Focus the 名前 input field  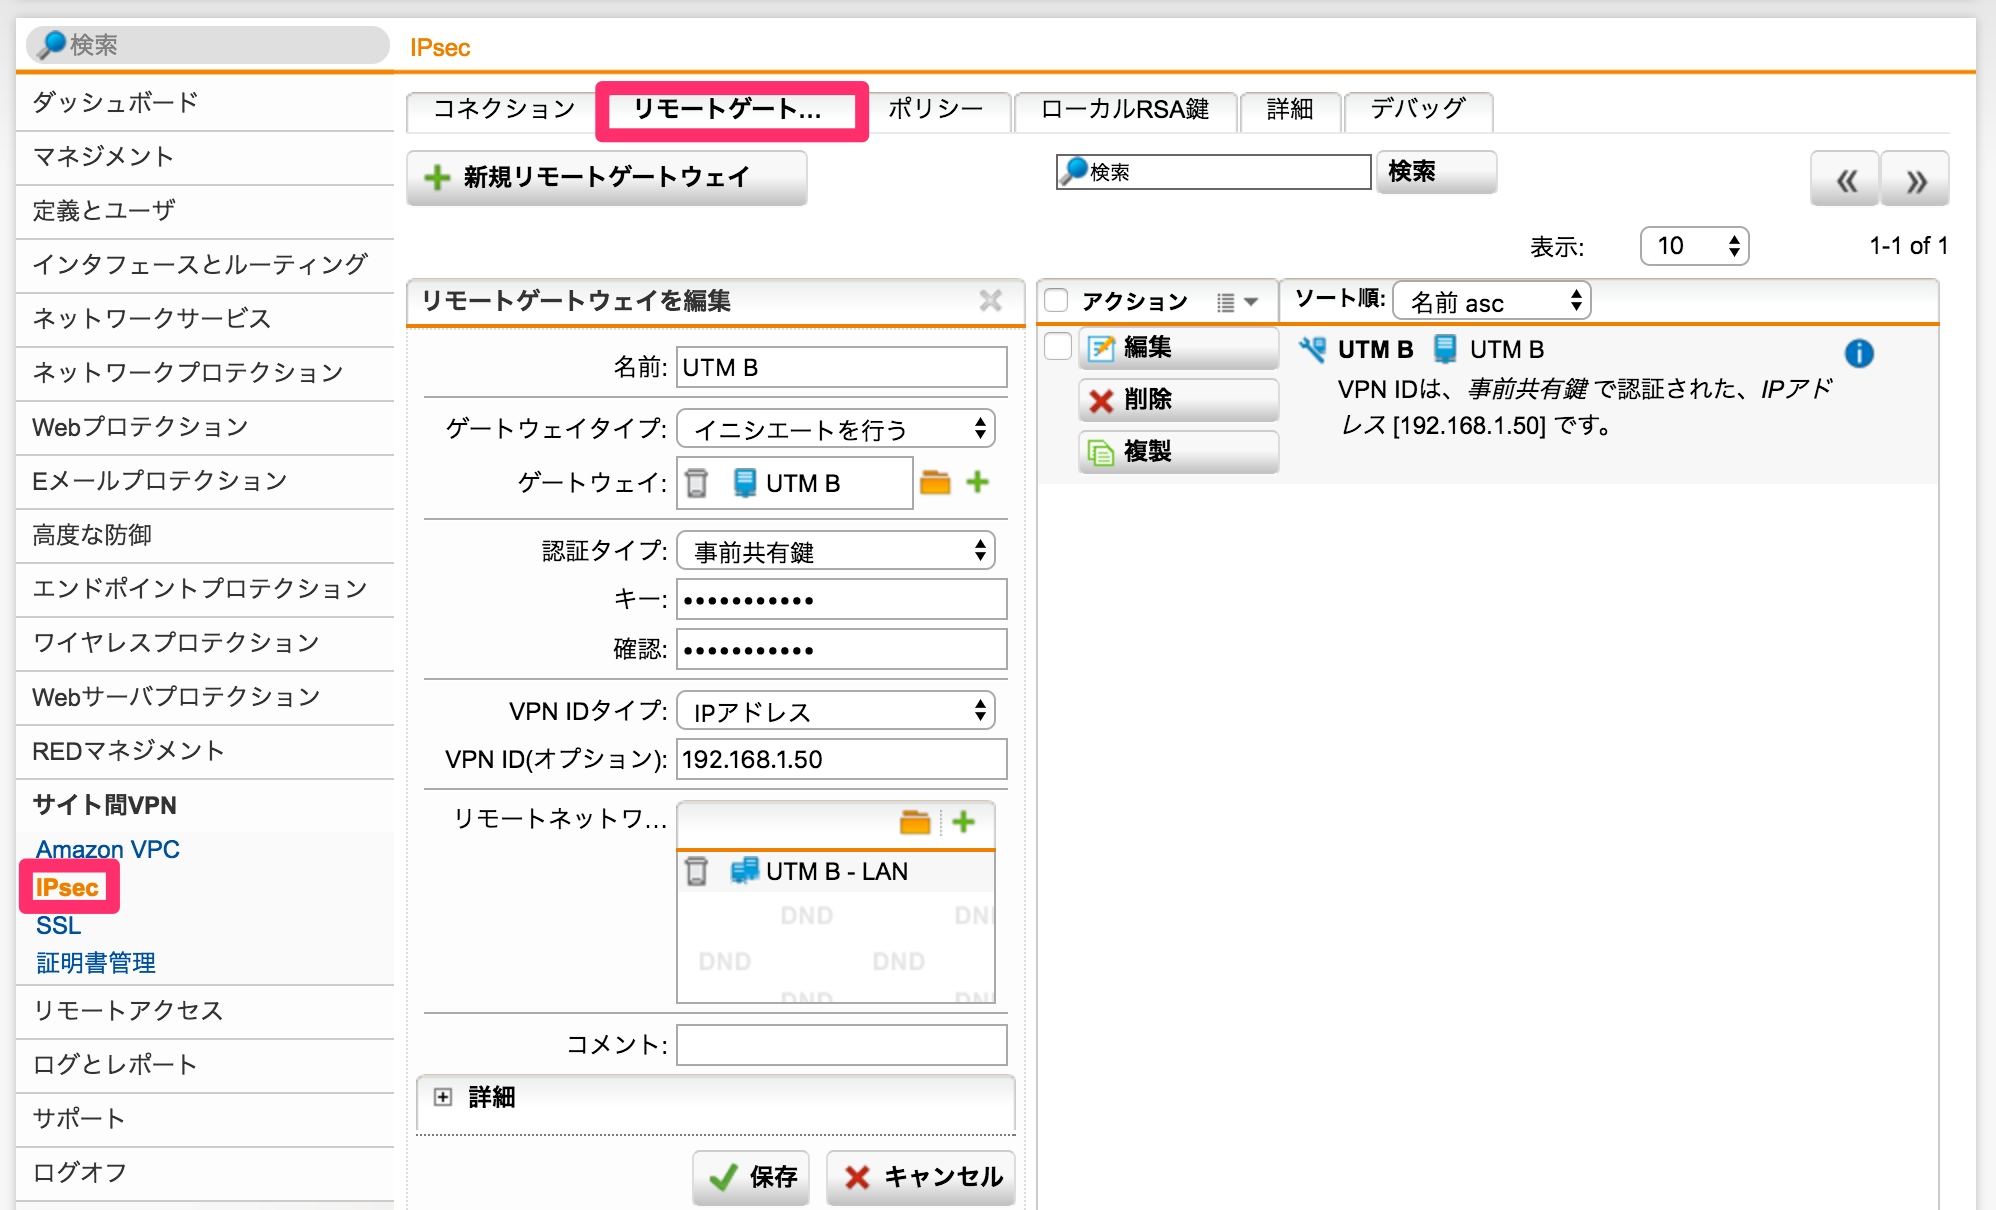(842, 367)
